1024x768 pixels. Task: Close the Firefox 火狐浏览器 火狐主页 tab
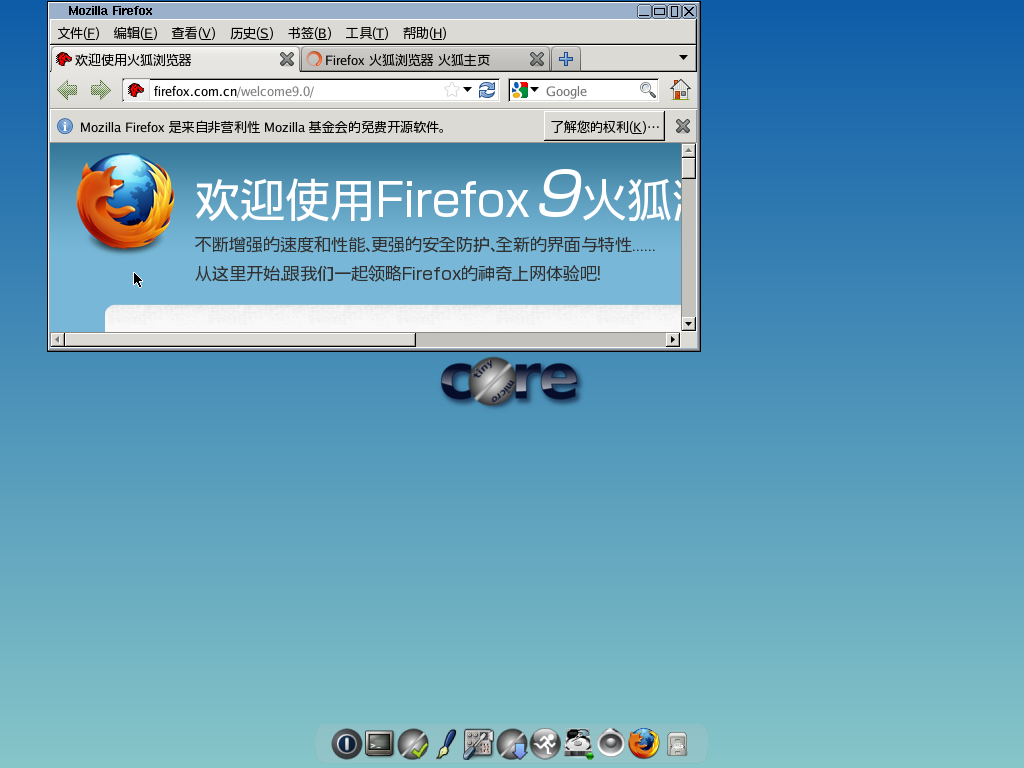[536, 59]
